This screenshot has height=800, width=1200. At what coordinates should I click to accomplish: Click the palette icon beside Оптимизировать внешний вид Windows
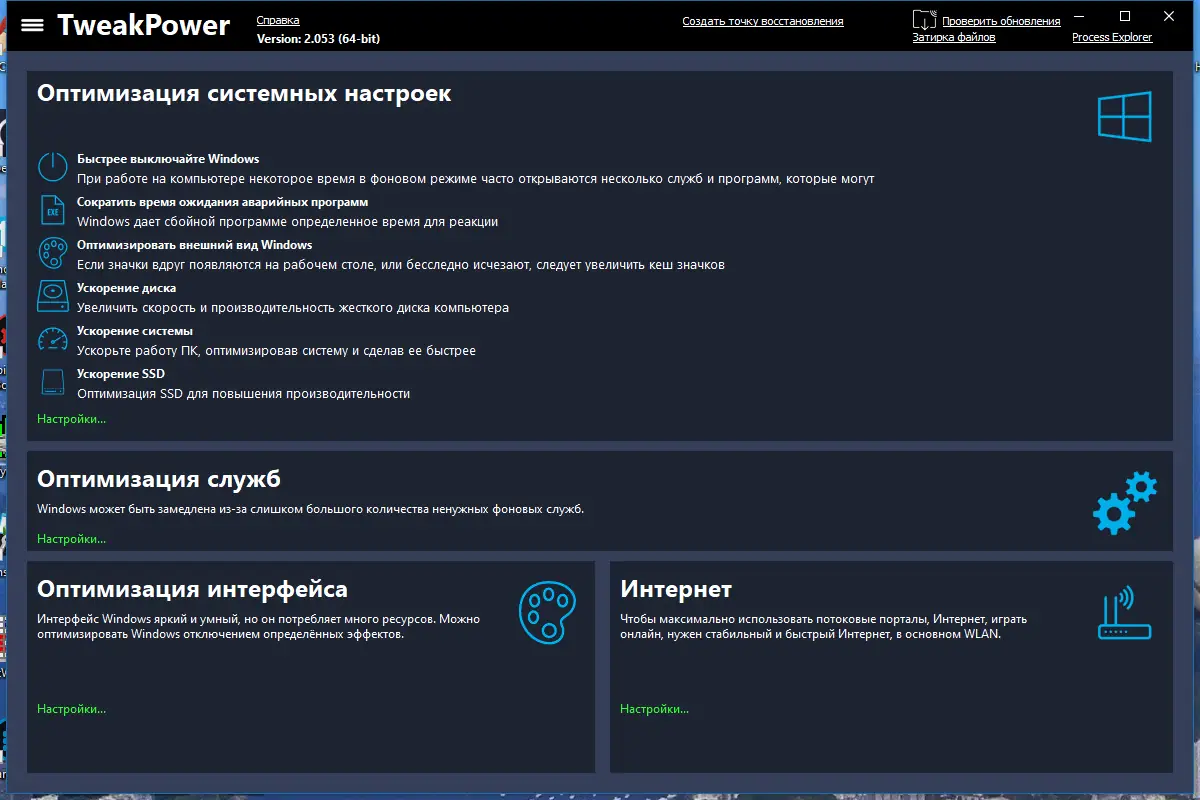click(x=52, y=253)
